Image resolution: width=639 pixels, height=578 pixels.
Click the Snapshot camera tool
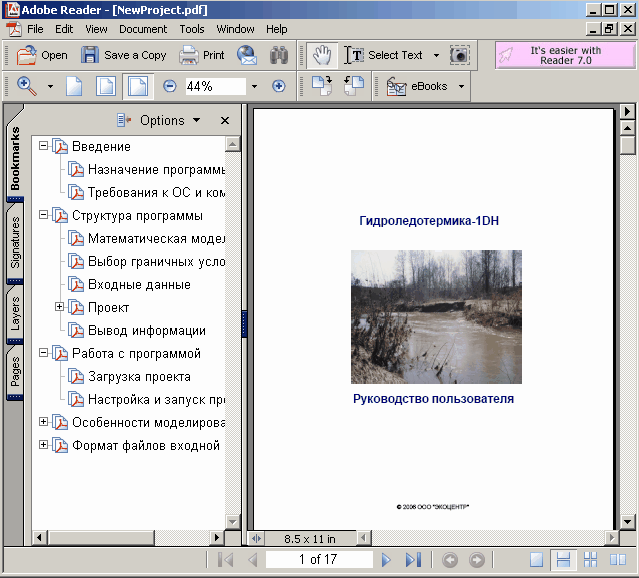click(459, 55)
